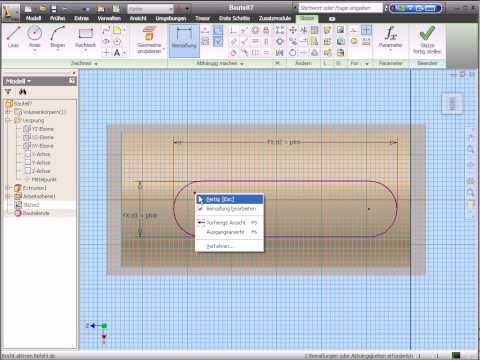Click the spline tool icon next to Rechteck
The image size is (480, 360).
(106, 30)
